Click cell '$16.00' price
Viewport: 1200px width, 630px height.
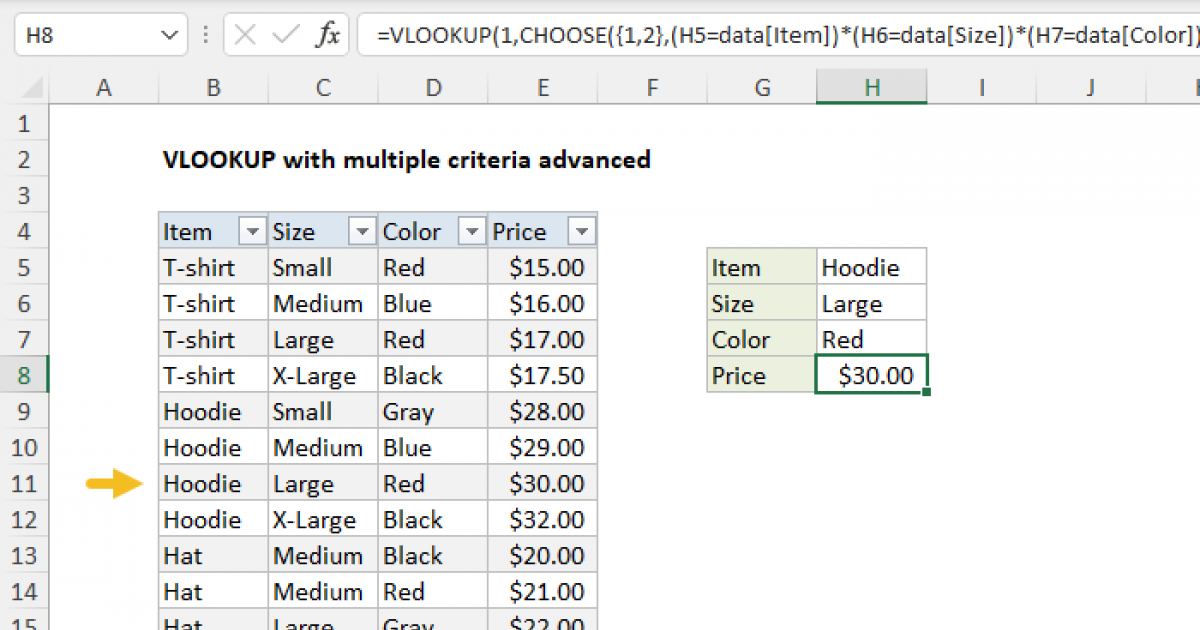click(x=543, y=304)
